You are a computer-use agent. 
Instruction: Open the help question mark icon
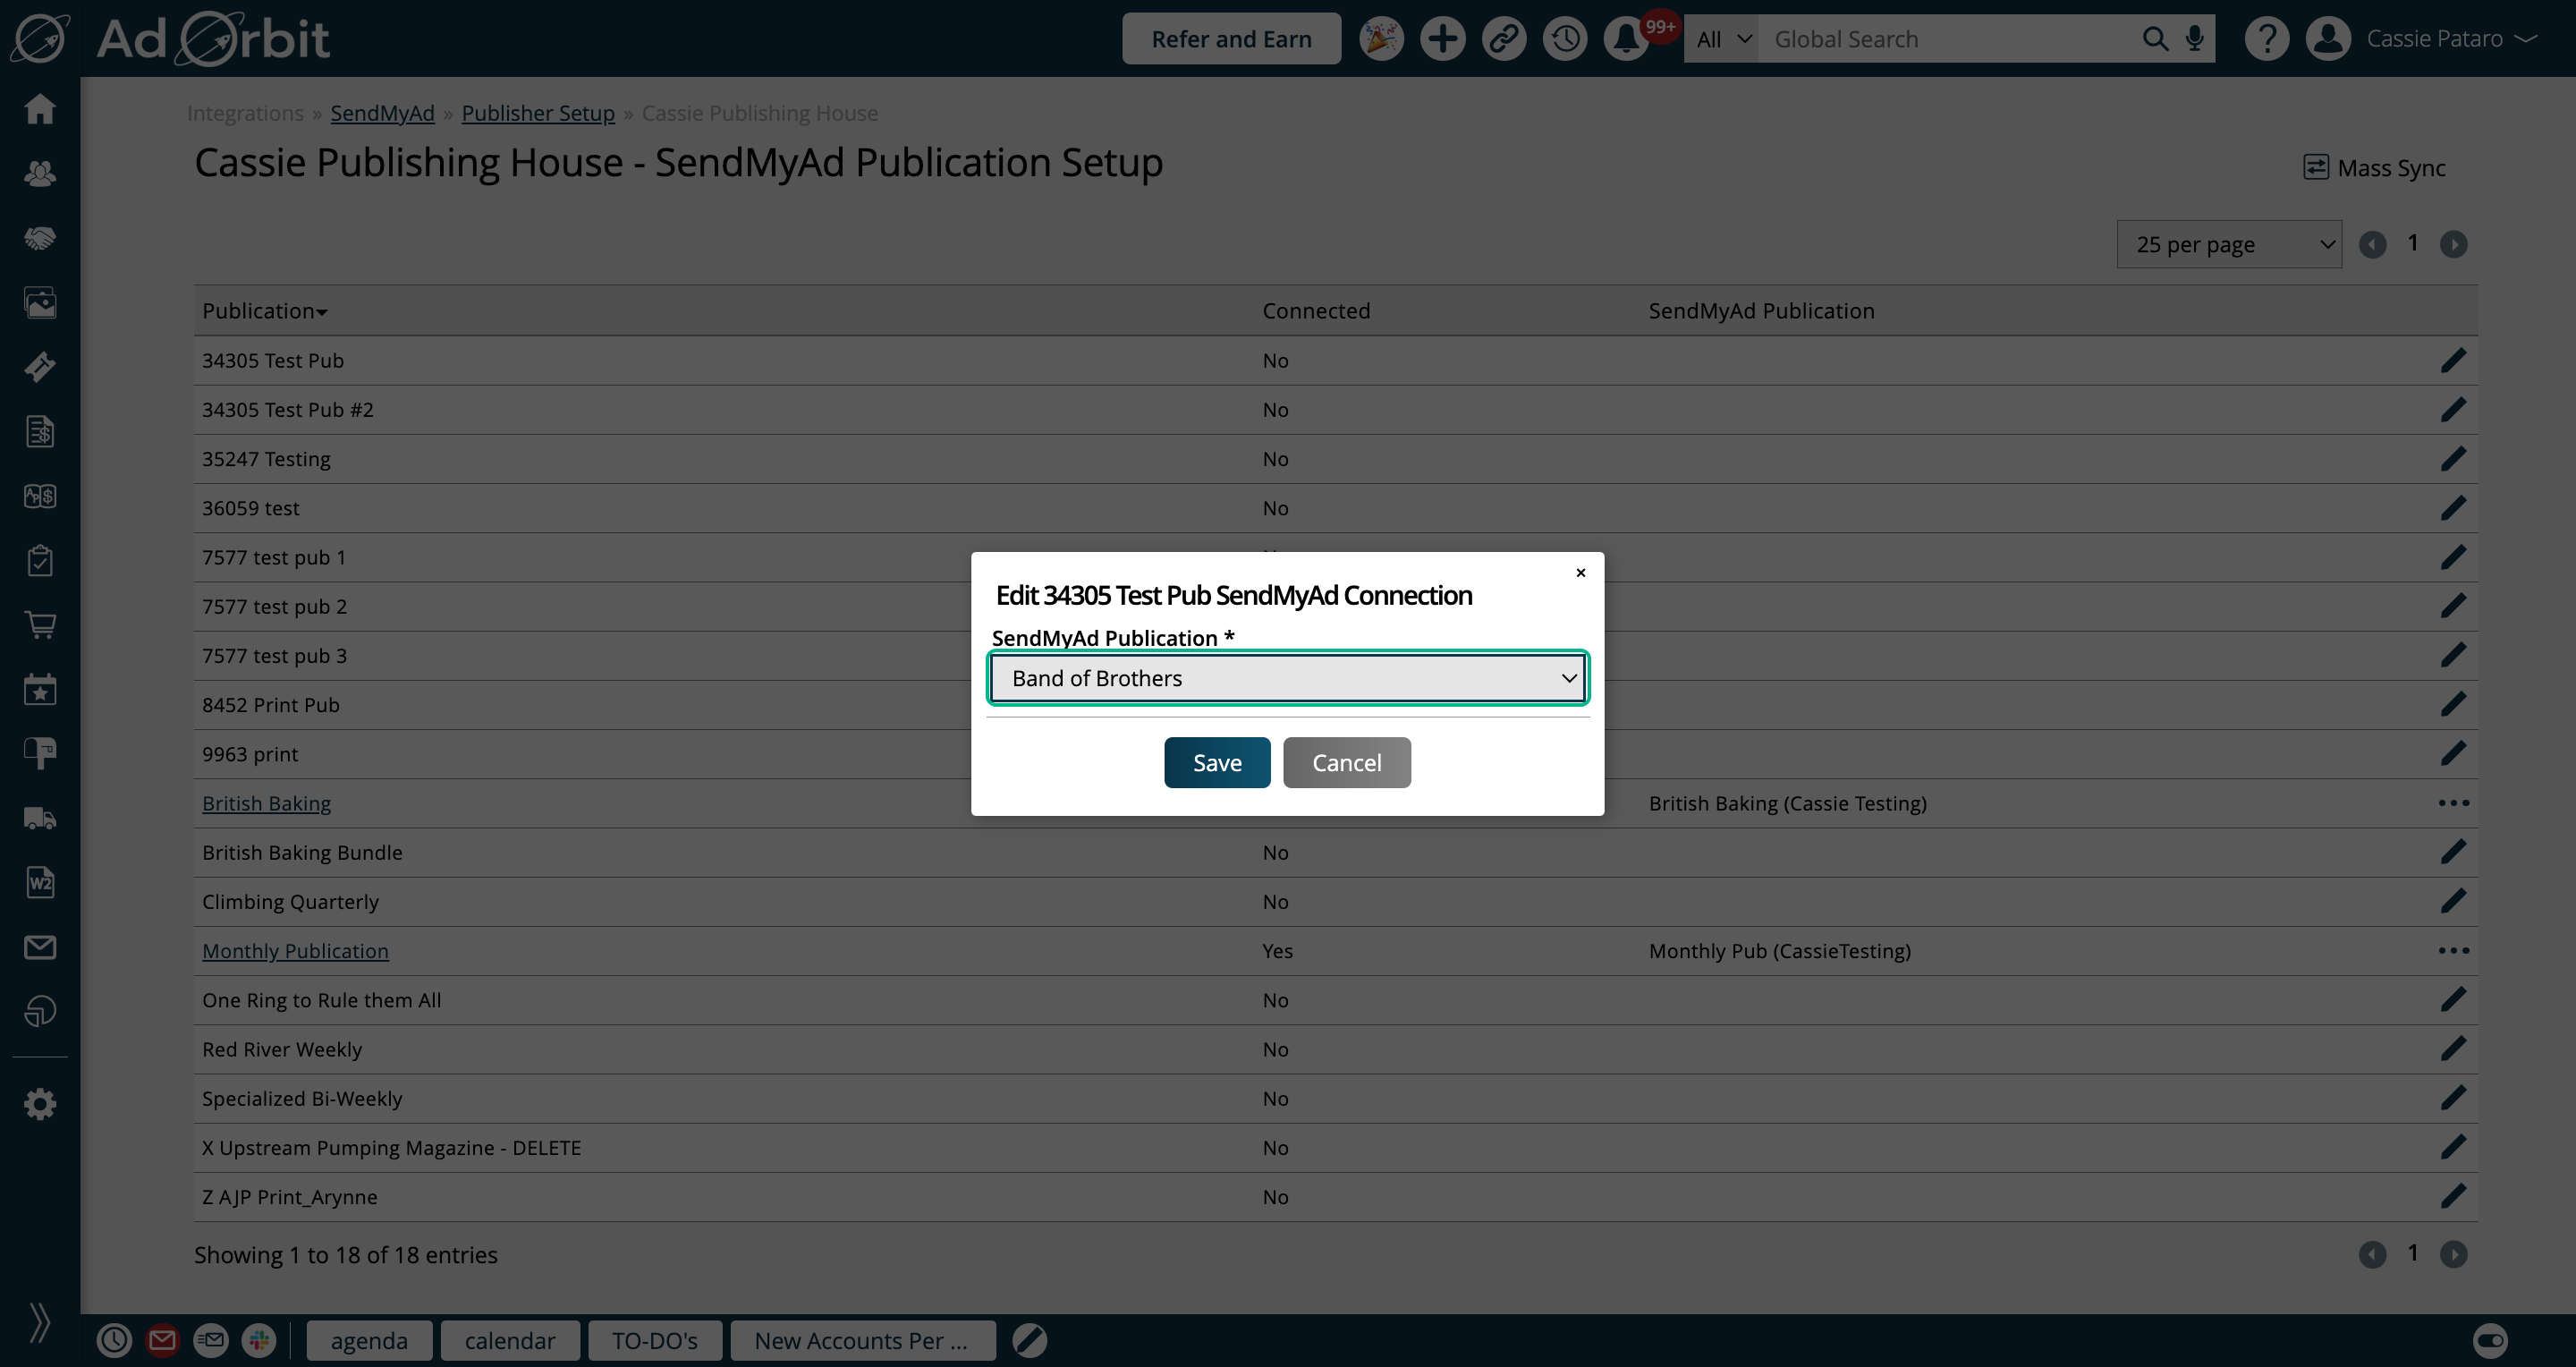pyautogui.click(x=2266, y=39)
